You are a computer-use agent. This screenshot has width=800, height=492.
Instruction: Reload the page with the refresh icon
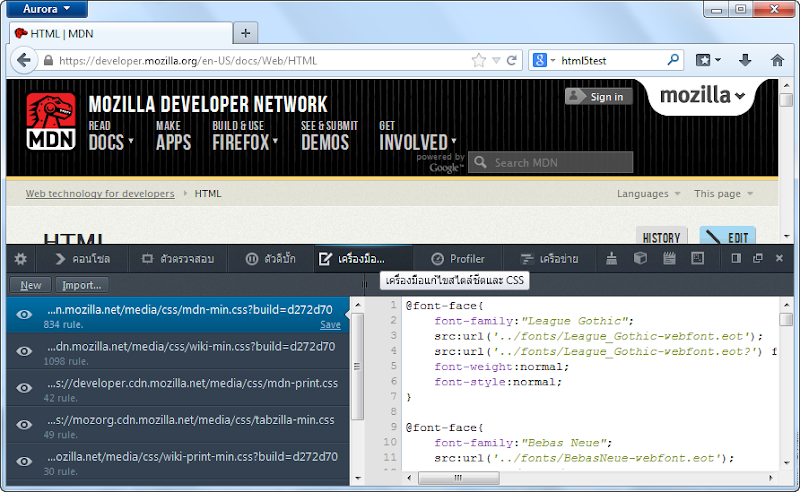512,61
